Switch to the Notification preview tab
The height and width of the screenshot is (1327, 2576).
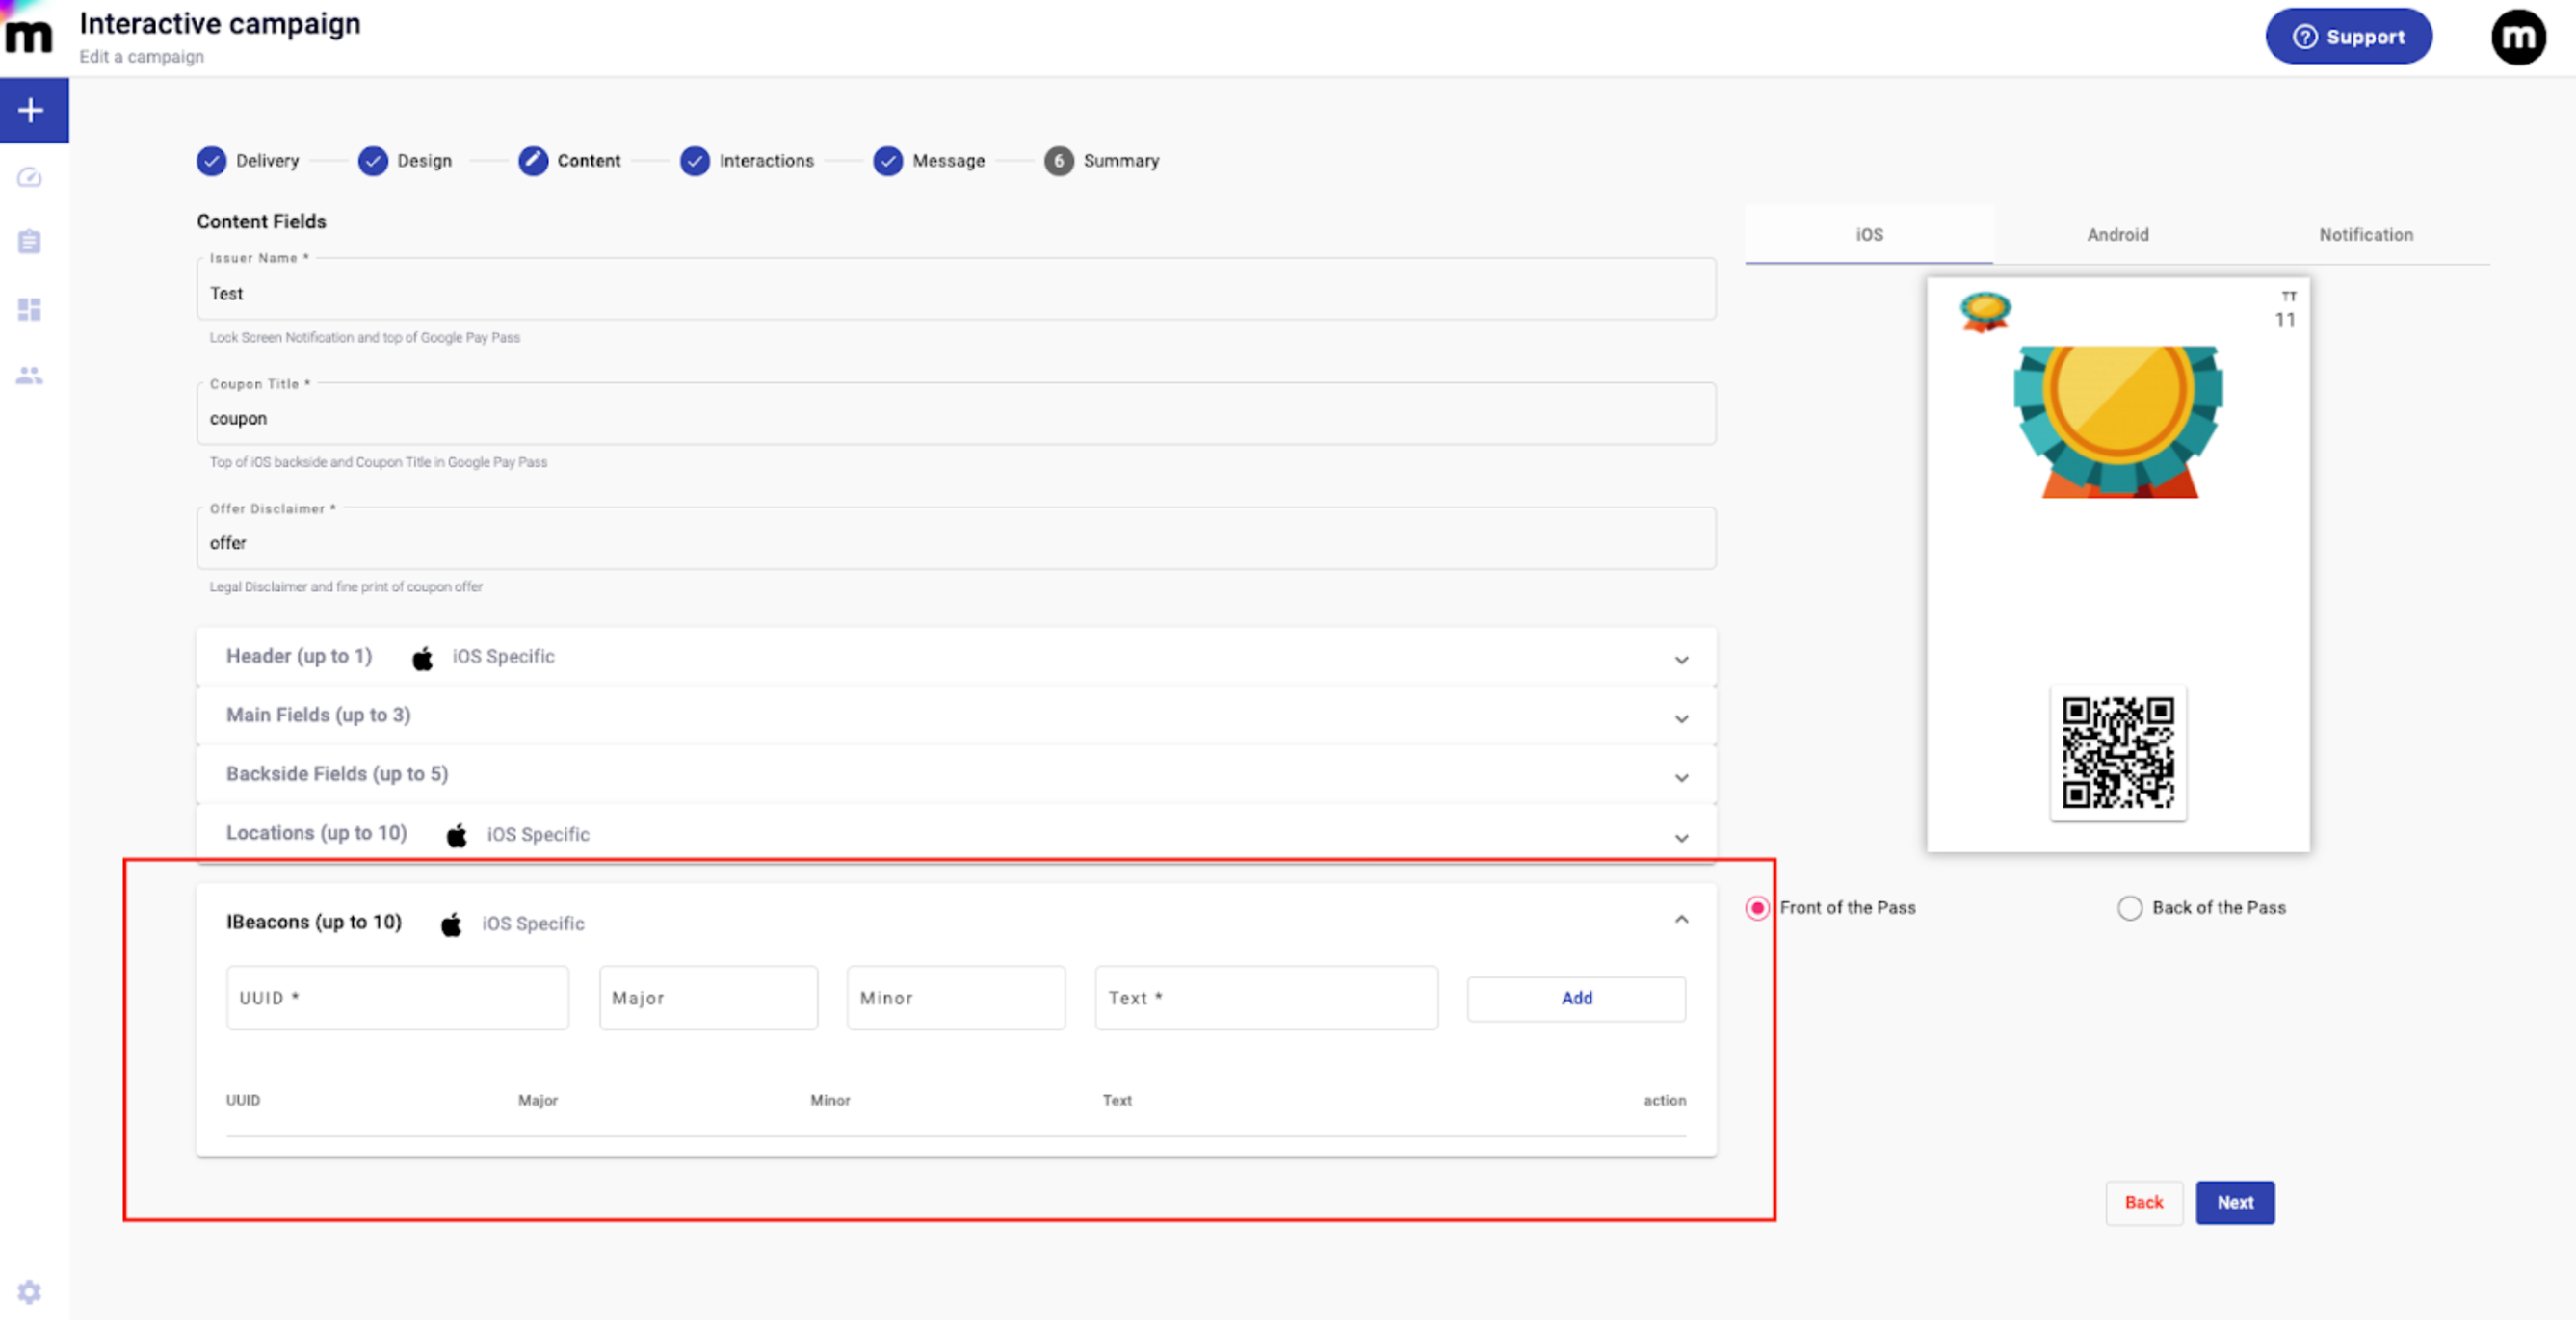[2366, 236]
